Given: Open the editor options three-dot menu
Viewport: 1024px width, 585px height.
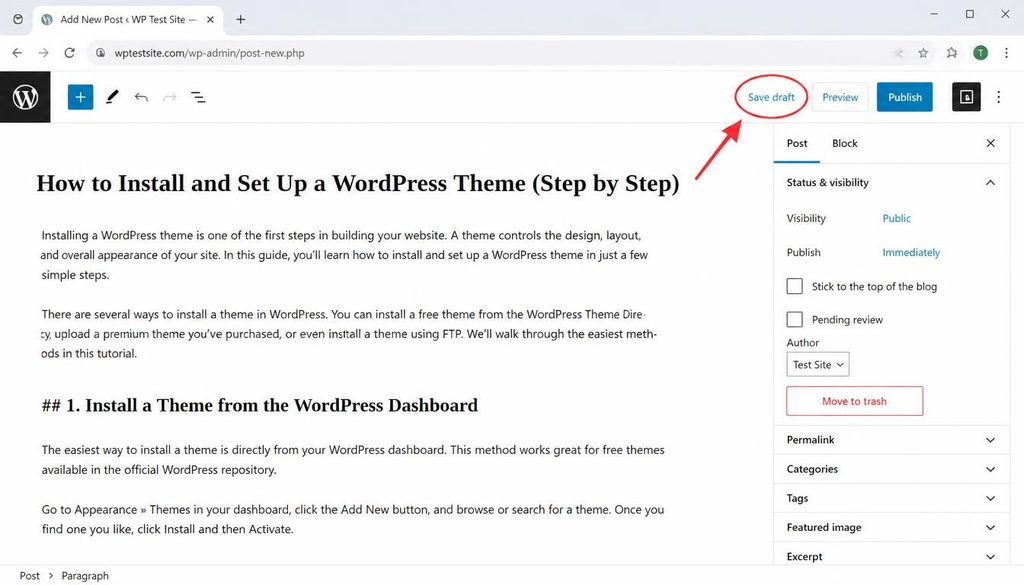Looking at the screenshot, I should (999, 97).
